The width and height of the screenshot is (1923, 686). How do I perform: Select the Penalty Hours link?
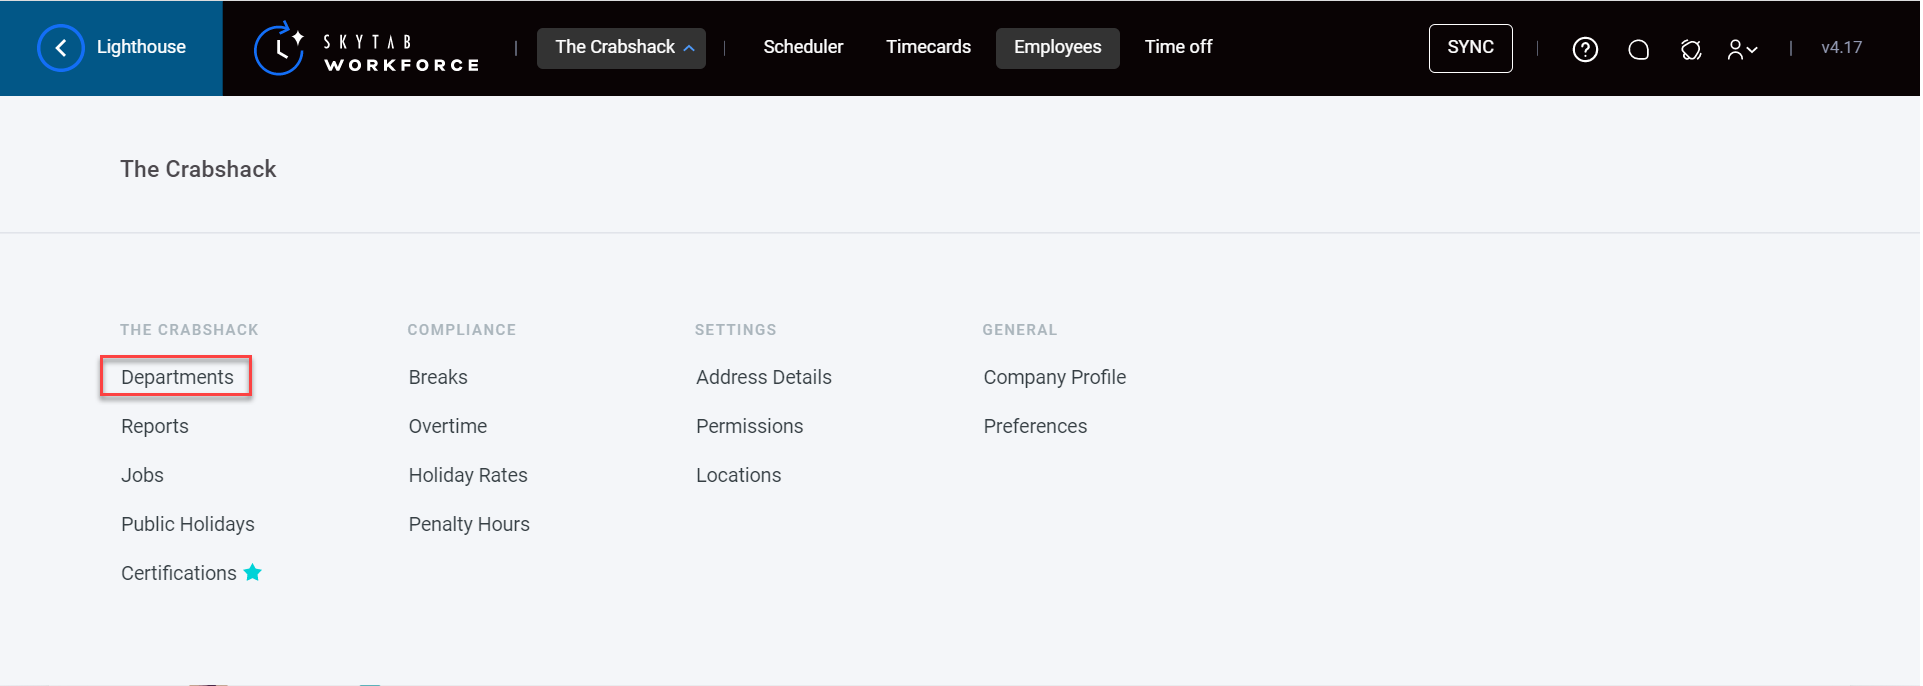point(469,524)
